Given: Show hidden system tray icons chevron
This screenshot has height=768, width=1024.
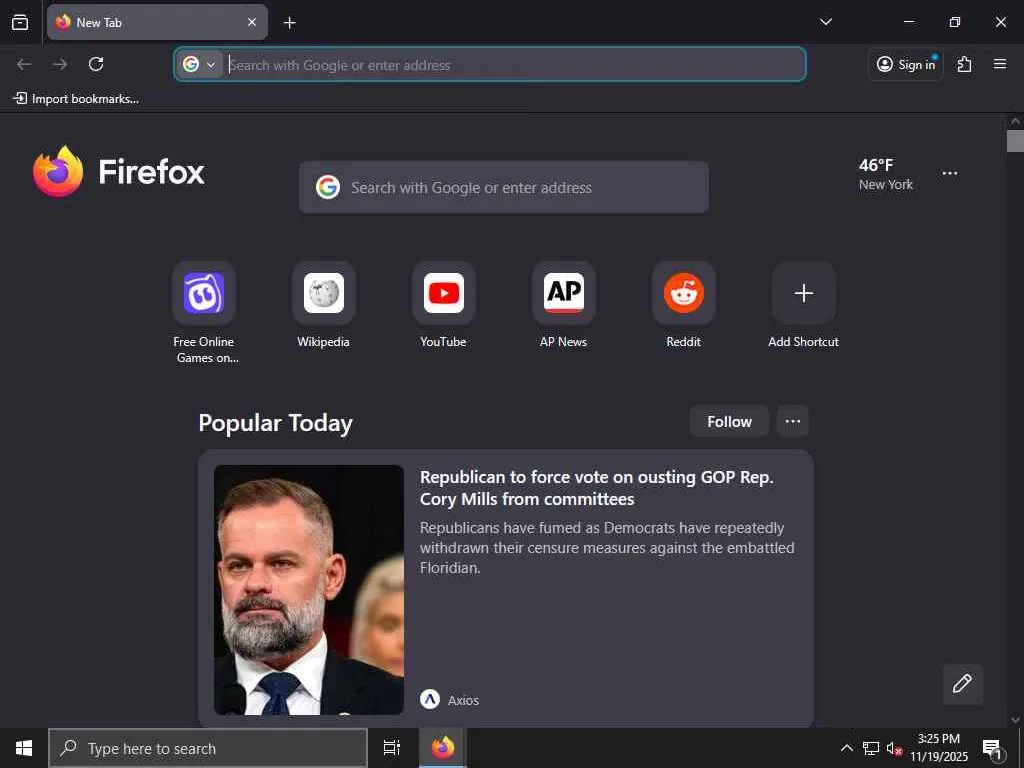Looking at the screenshot, I should click(x=846, y=748).
